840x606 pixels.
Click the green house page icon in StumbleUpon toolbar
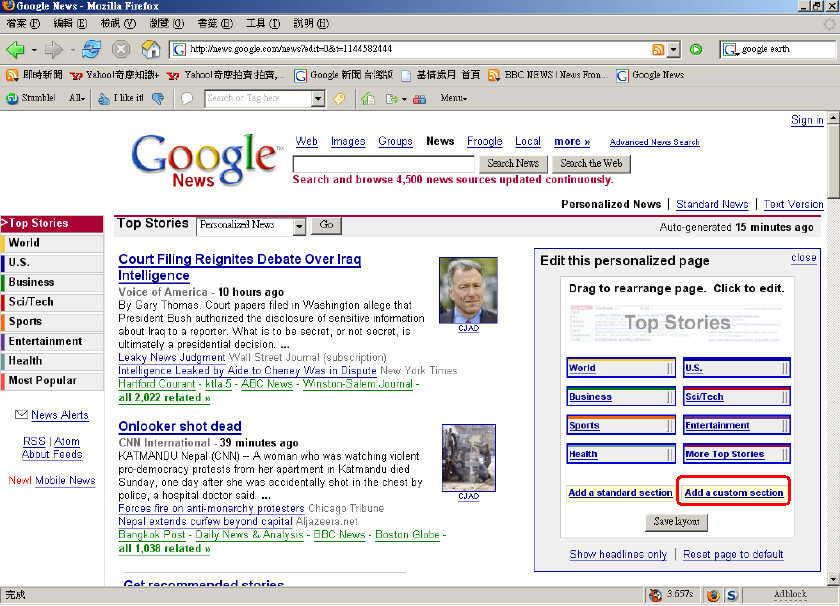tap(368, 98)
